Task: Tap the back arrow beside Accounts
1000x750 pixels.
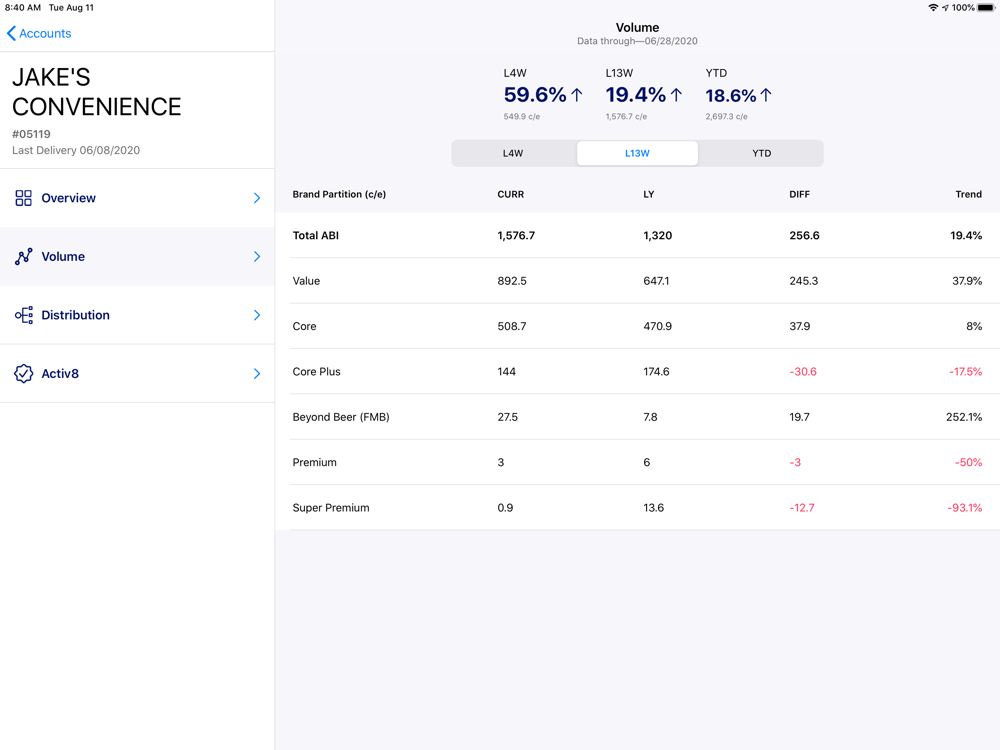Action: (11, 33)
